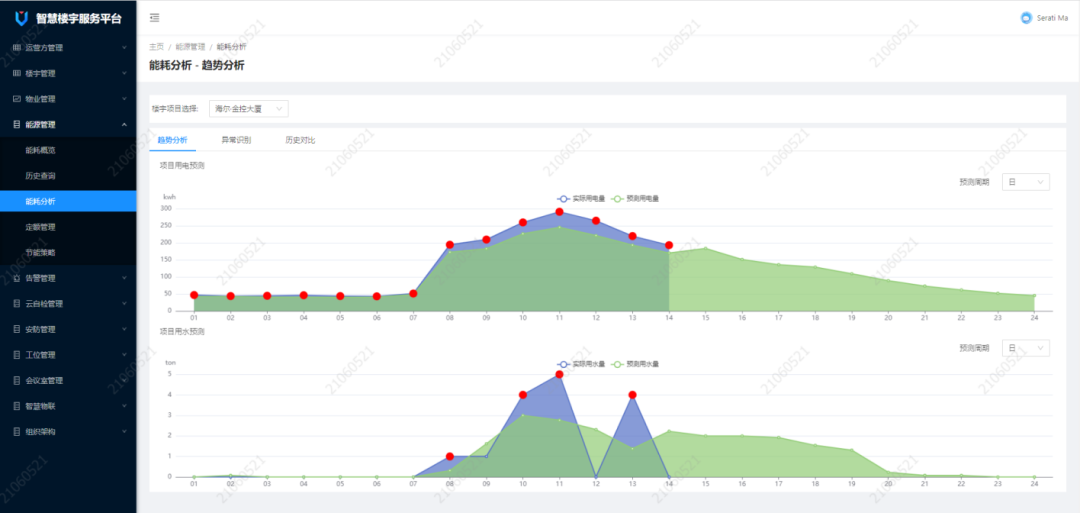Click the platform logo icon

click(x=21, y=18)
